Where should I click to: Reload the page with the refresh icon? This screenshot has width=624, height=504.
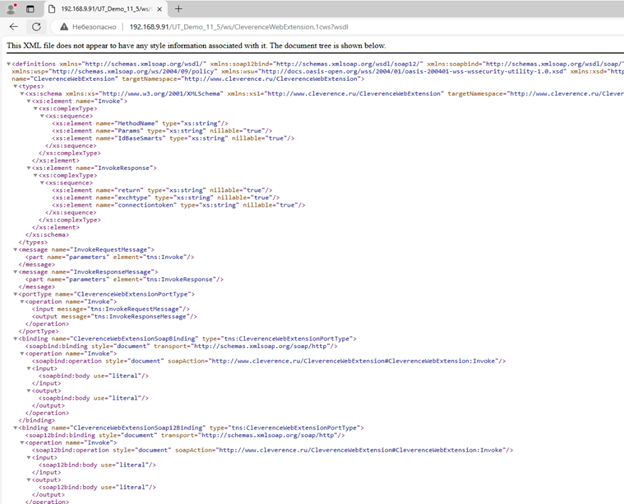36,26
